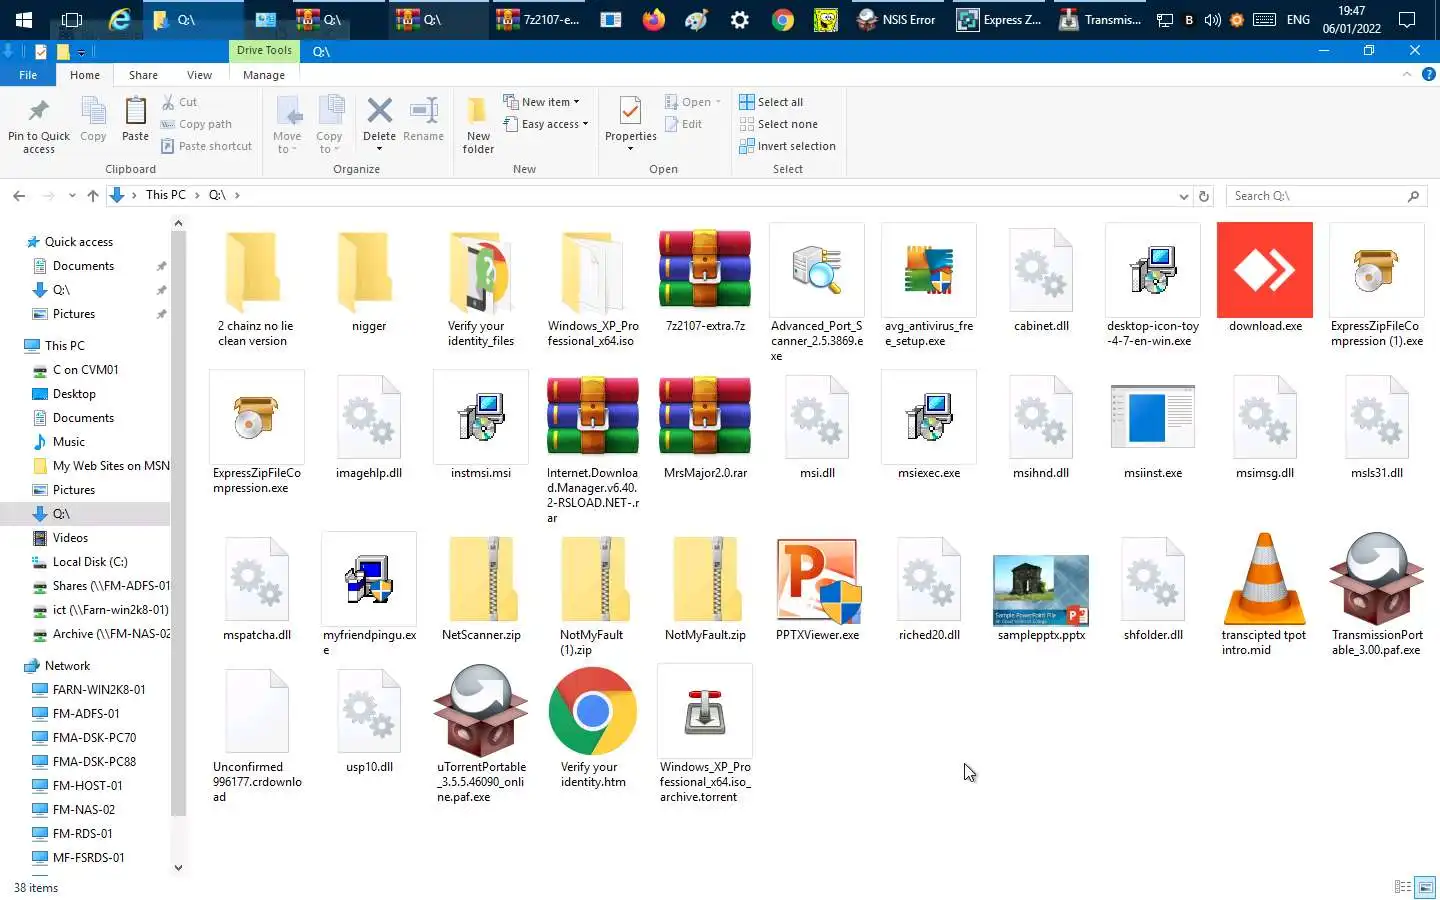
Task: Switch to large icons view in status bar
Action: pos(1426,887)
